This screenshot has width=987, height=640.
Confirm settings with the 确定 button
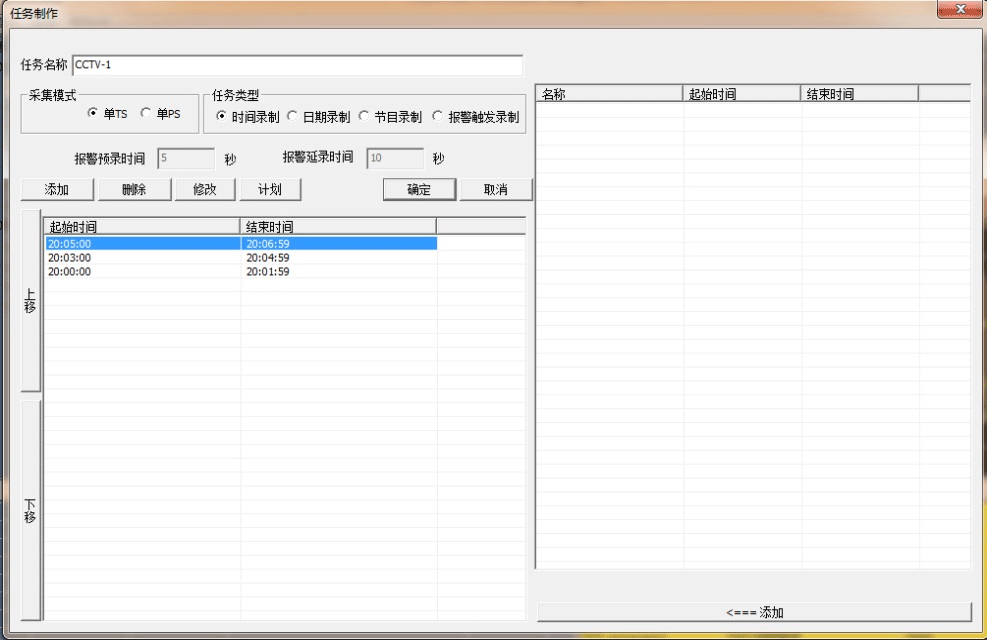(419, 189)
